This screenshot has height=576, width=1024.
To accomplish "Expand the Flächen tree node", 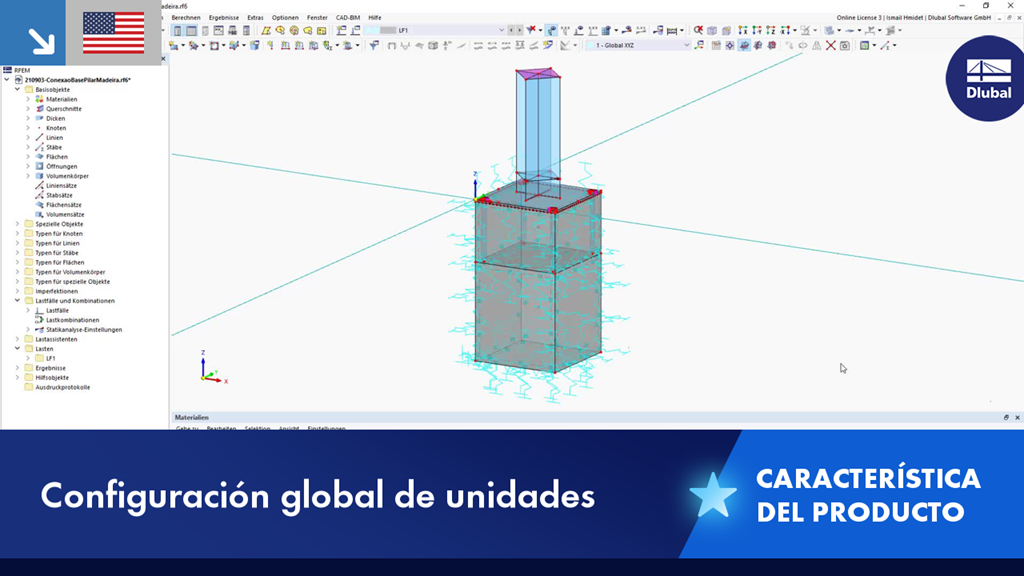I will (28, 157).
